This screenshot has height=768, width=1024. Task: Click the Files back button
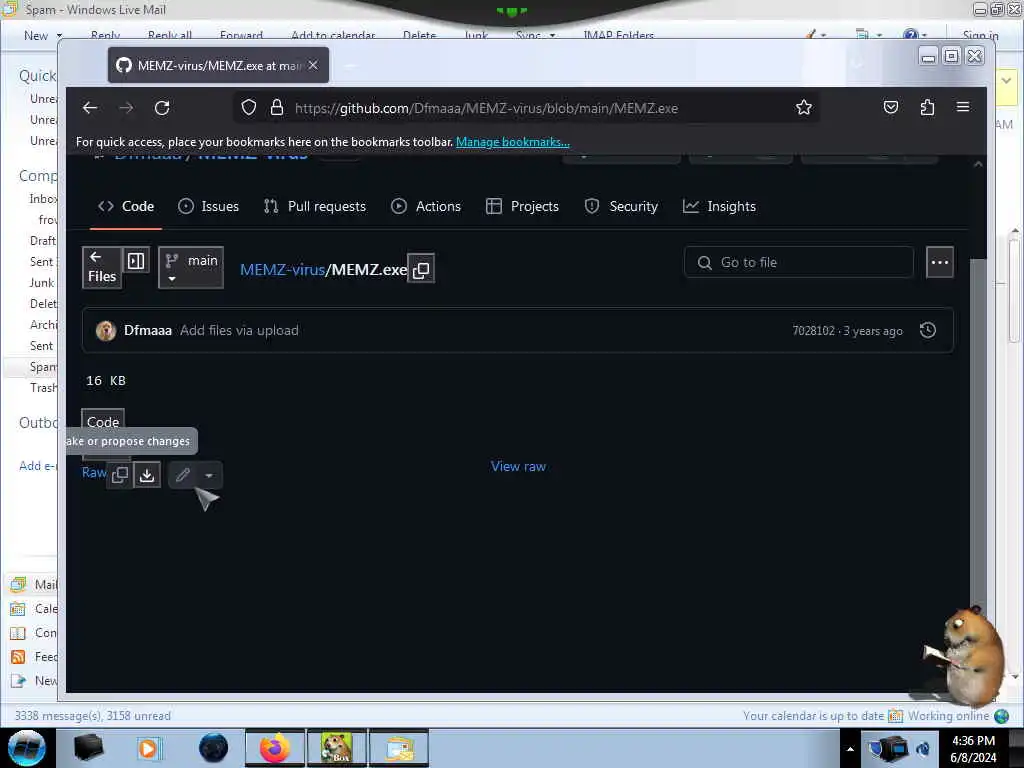click(x=102, y=267)
